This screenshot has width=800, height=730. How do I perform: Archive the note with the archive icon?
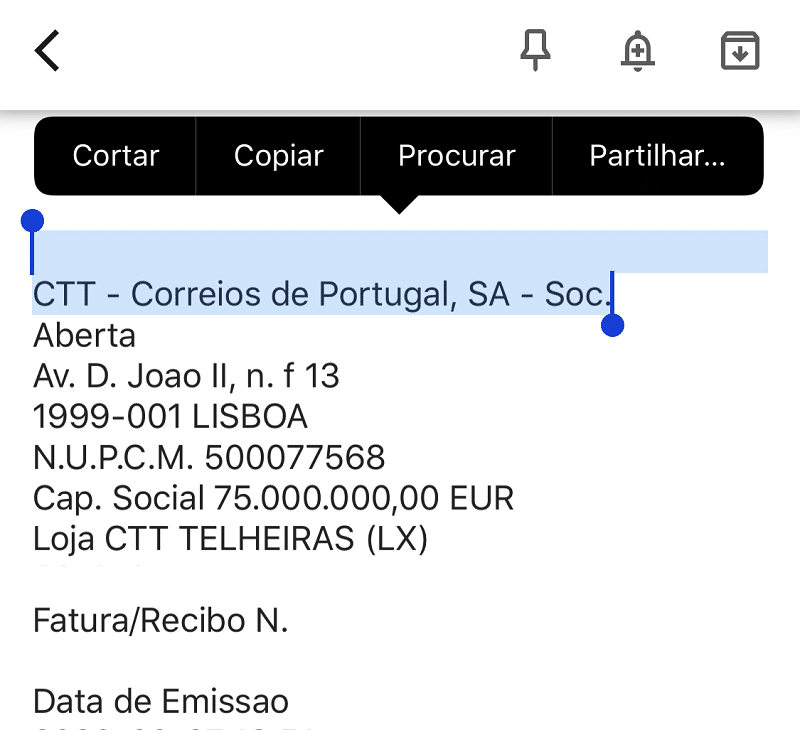[x=740, y=51]
